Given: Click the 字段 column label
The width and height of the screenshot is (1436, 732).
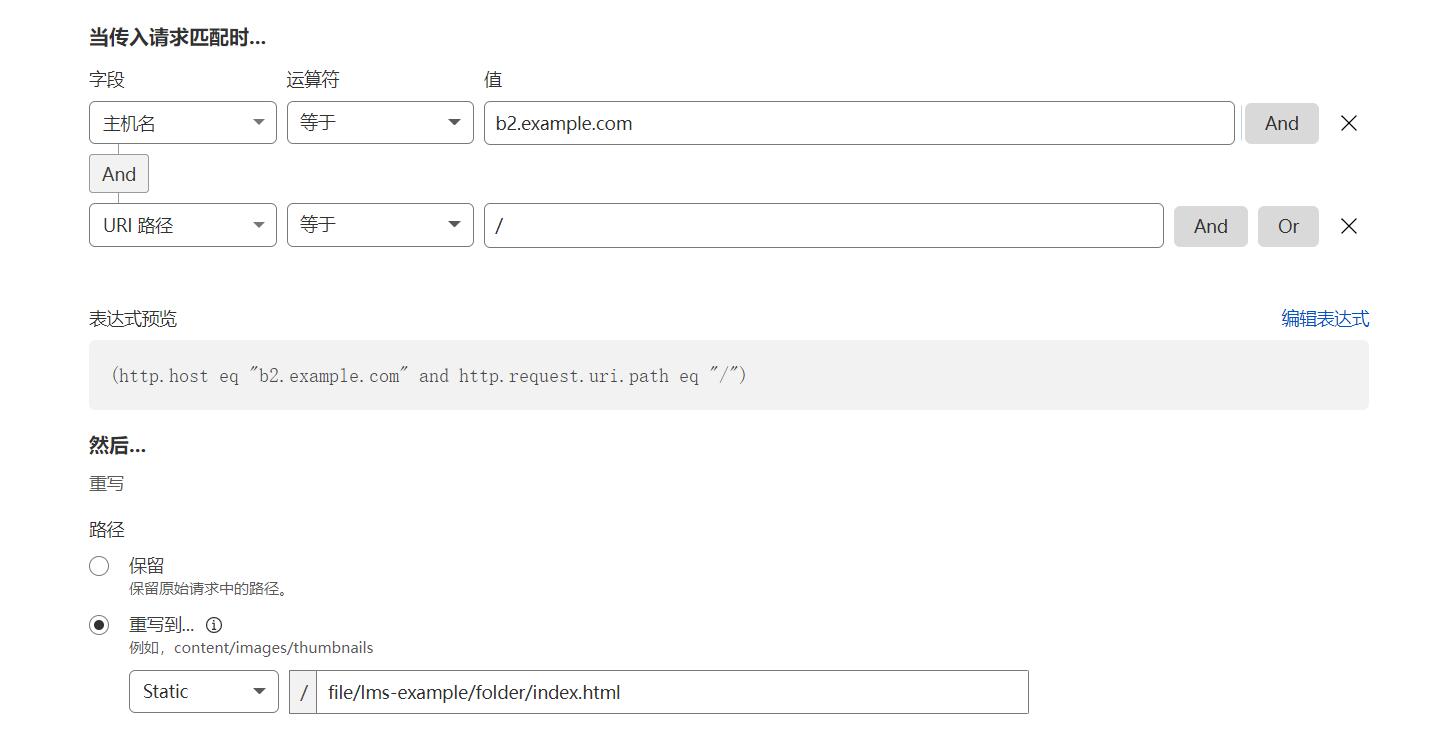Looking at the screenshot, I should 107,80.
